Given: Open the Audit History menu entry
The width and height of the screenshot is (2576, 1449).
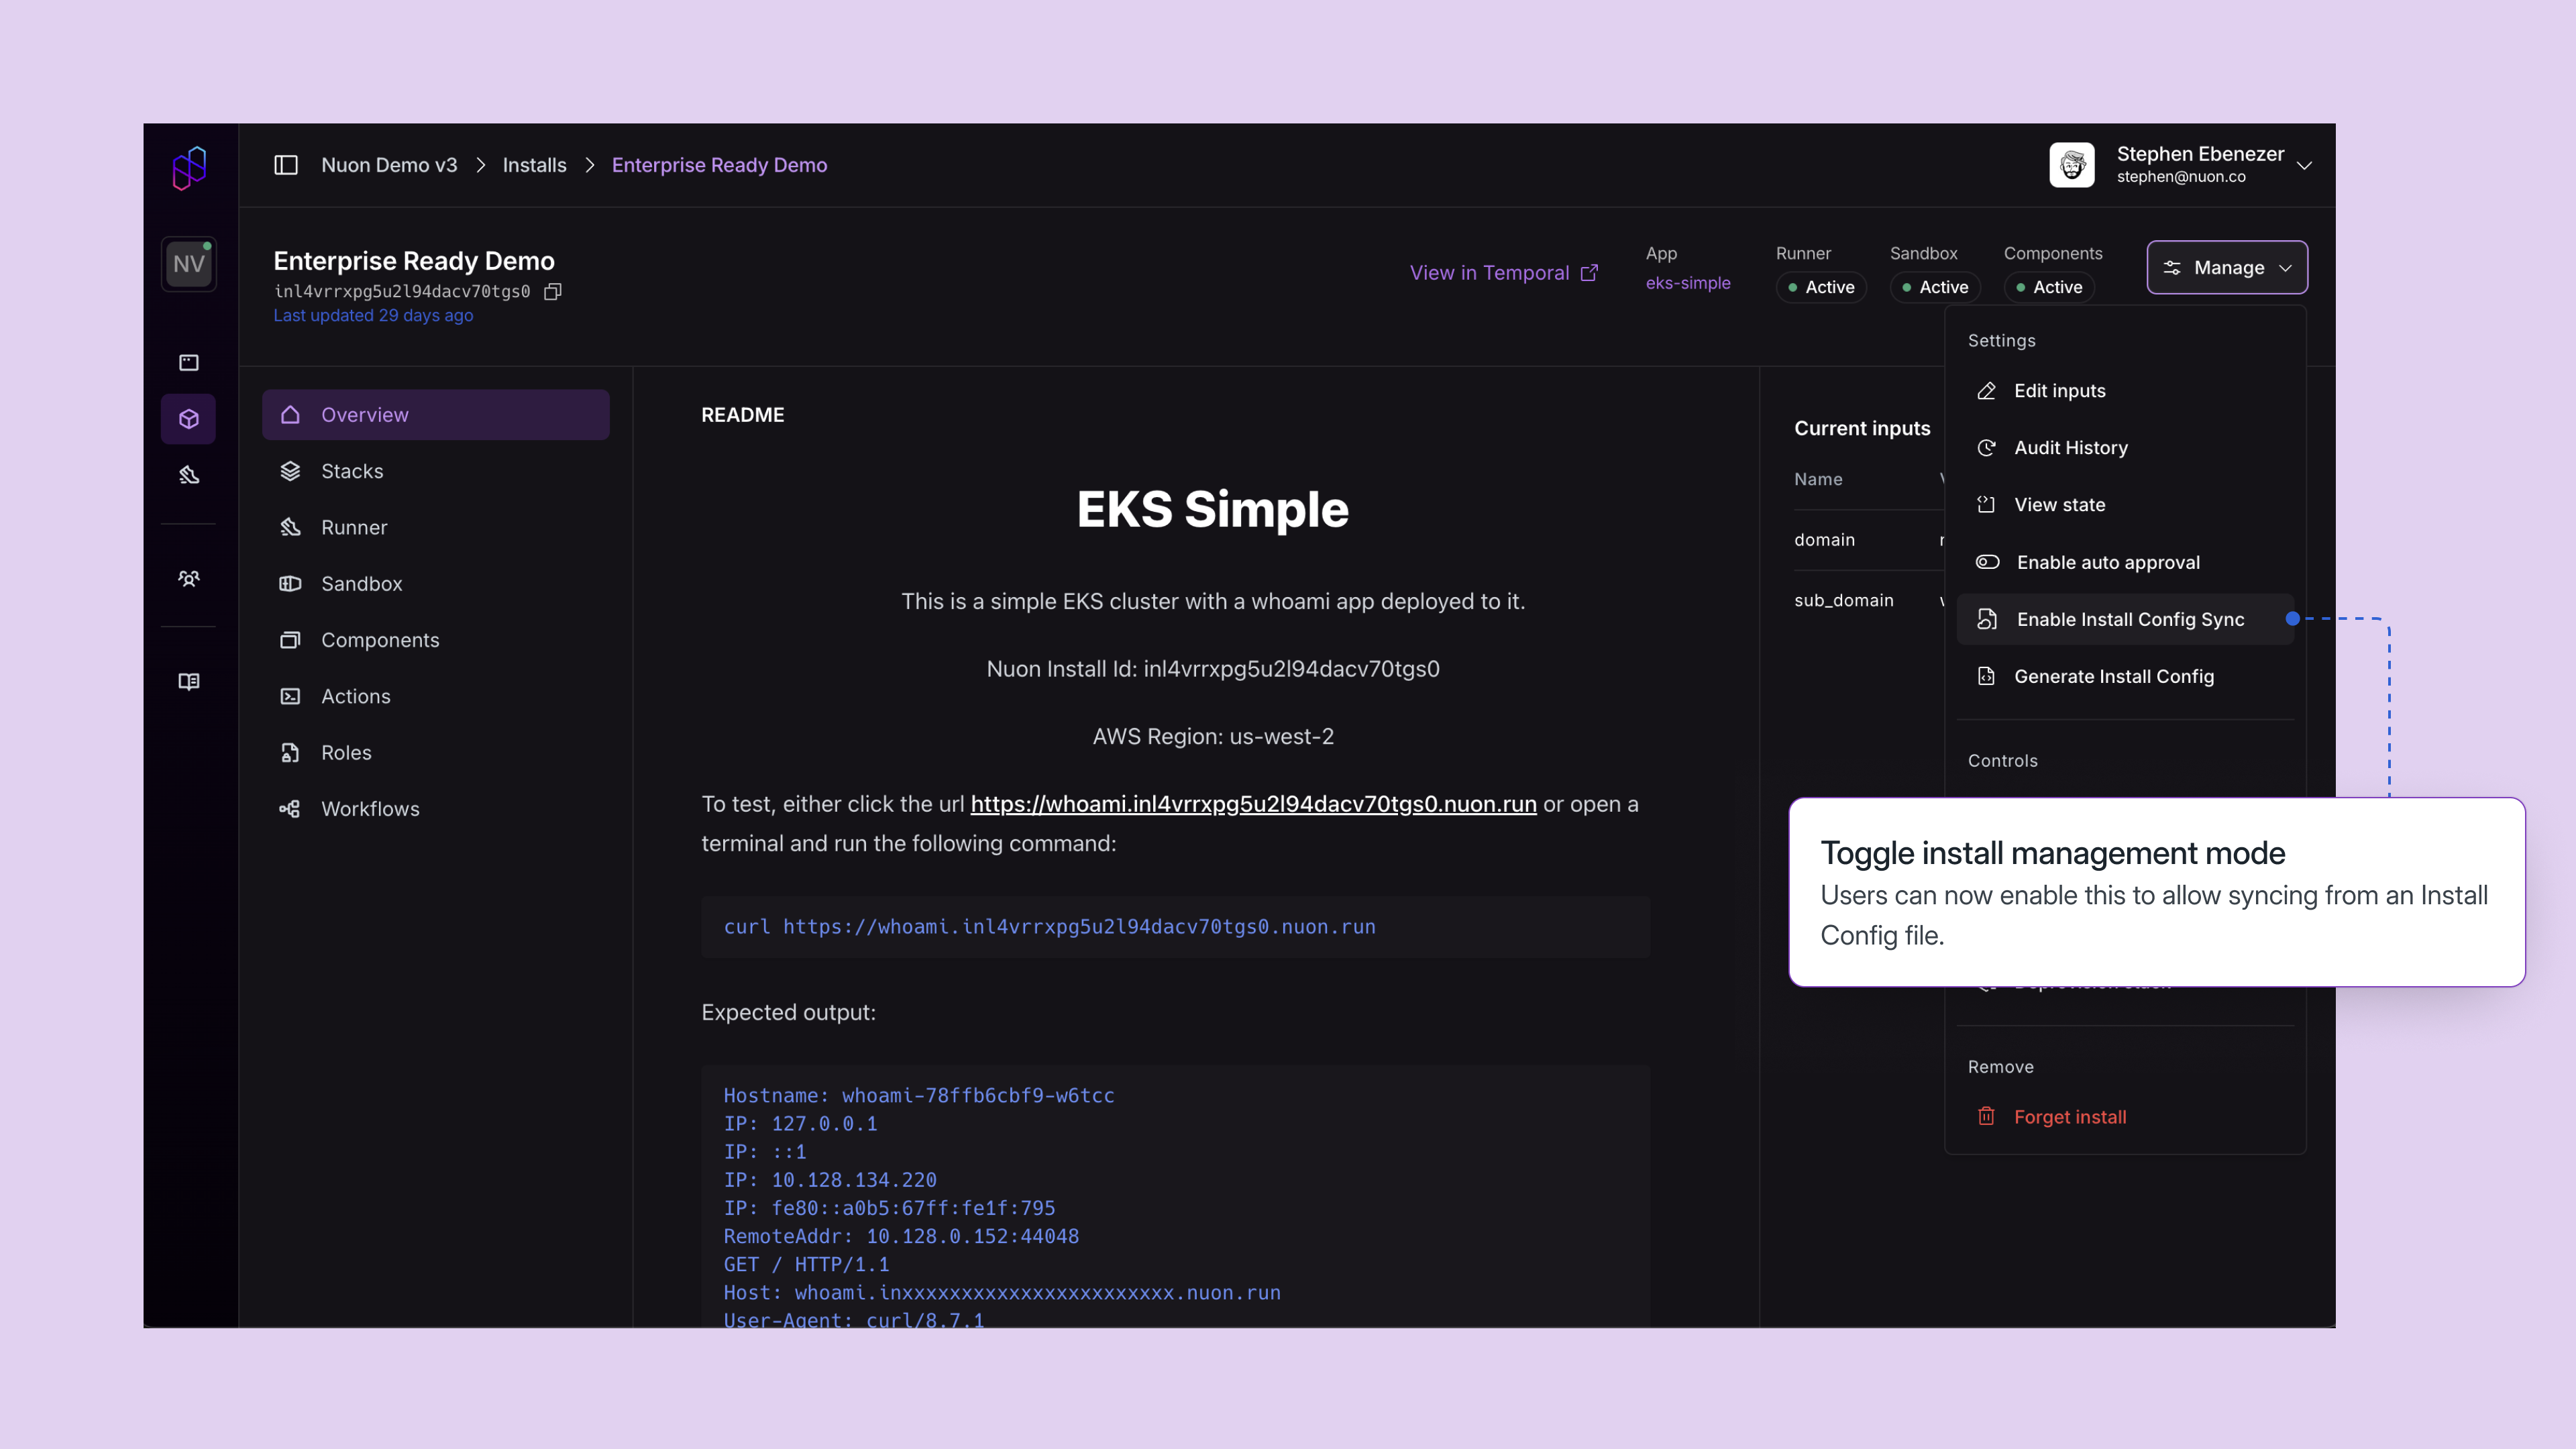Looking at the screenshot, I should (x=2071, y=447).
